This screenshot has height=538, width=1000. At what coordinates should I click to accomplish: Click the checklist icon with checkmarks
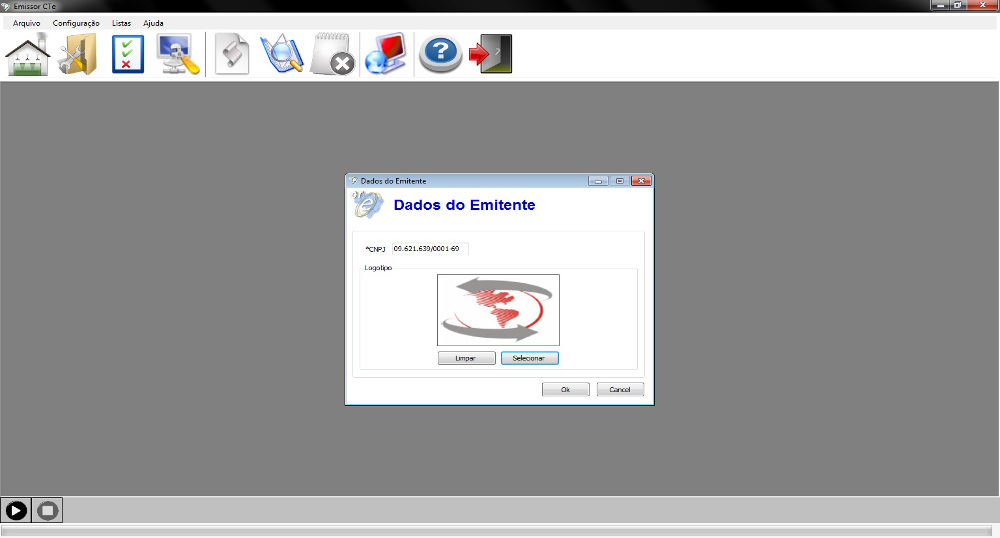(128, 55)
